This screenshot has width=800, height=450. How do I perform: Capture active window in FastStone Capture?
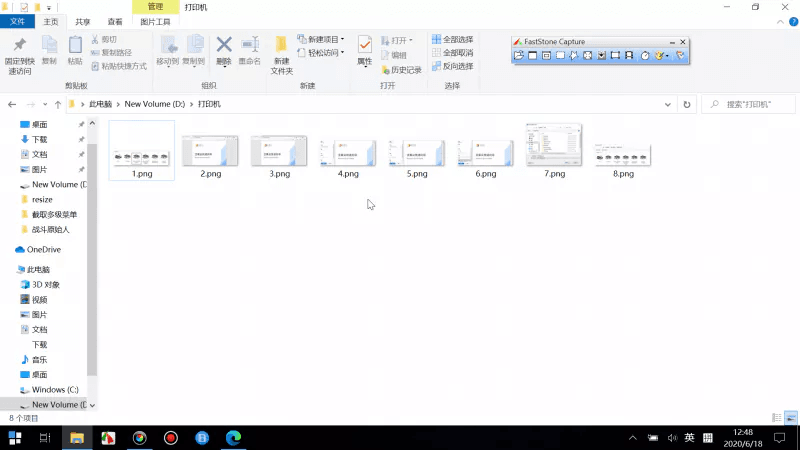click(x=533, y=55)
